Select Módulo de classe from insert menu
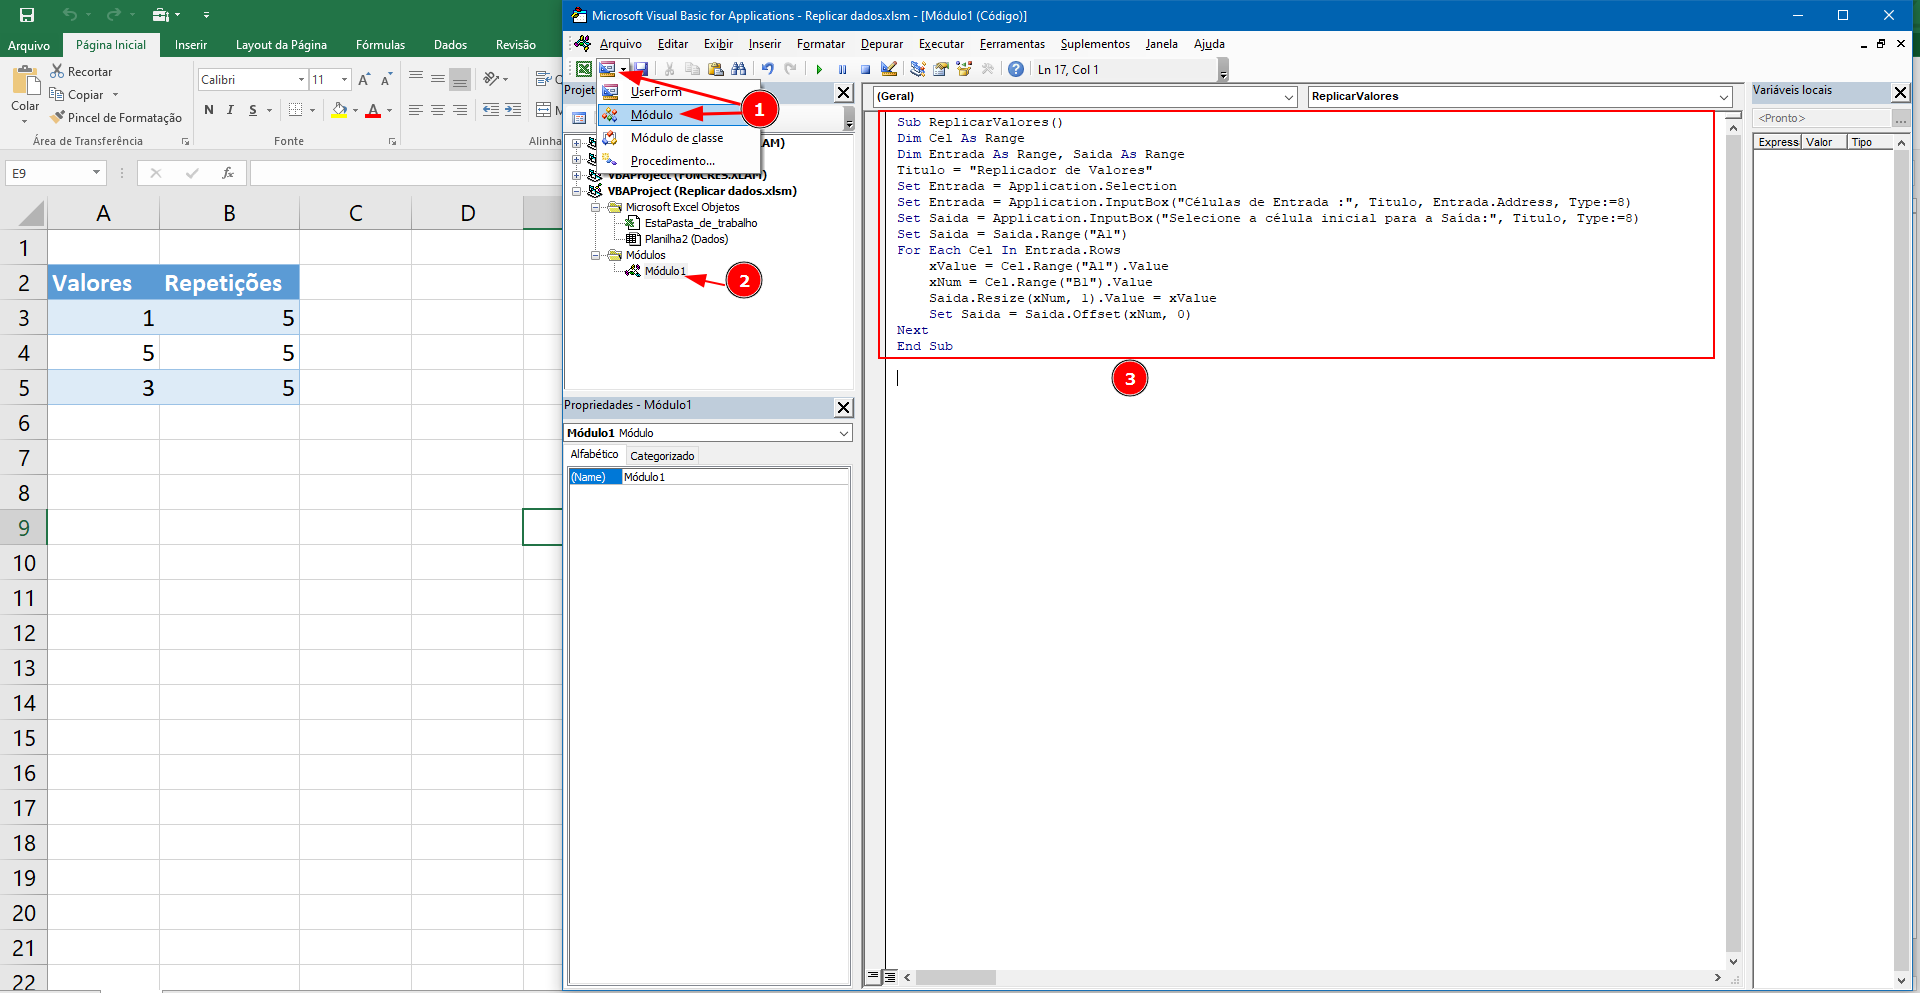The height and width of the screenshot is (993, 1920). click(676, 138)
